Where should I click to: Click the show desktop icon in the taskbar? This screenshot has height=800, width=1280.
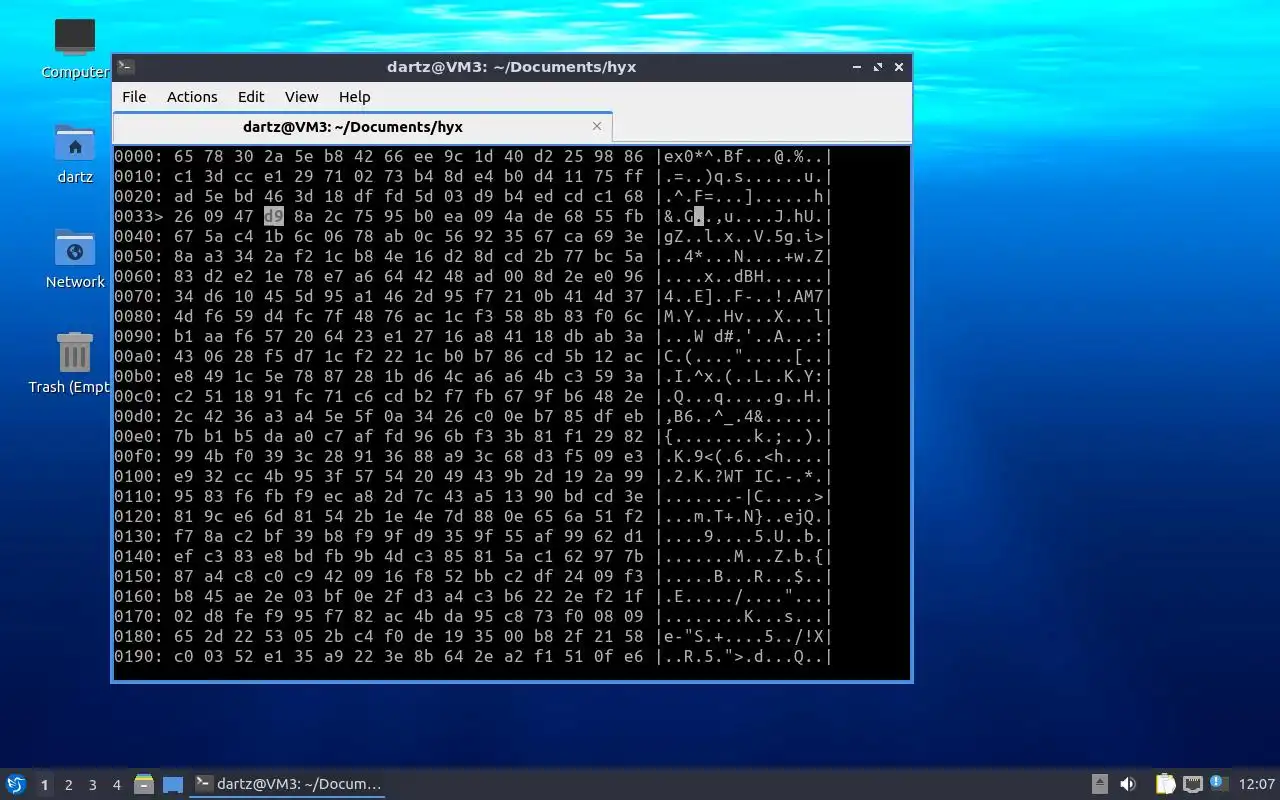click(x=173, y=784)
